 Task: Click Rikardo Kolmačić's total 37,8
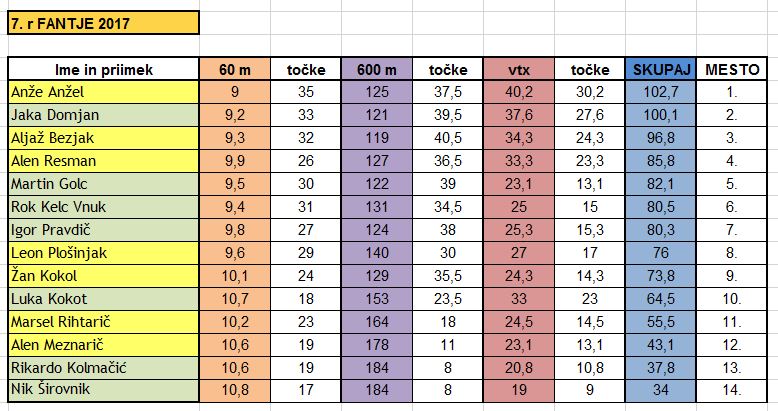pyautogui.click(x=661, y=367)
